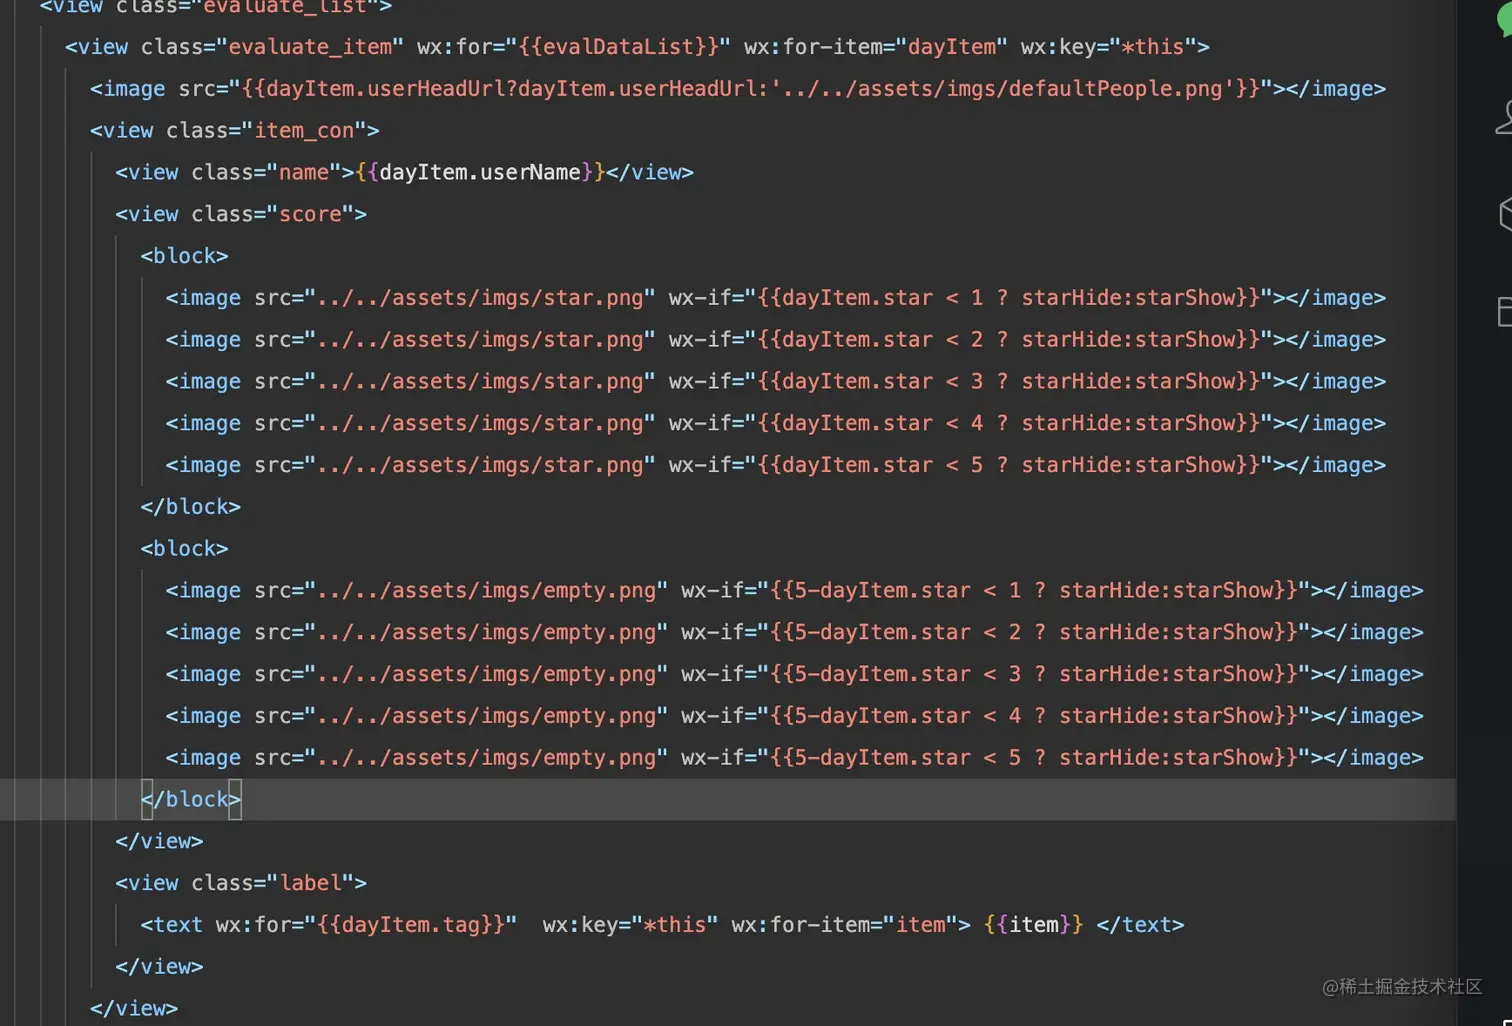Click the defaultPeople.png image source line
Screen dimensions: 1512x1026
tap(738, 89)
